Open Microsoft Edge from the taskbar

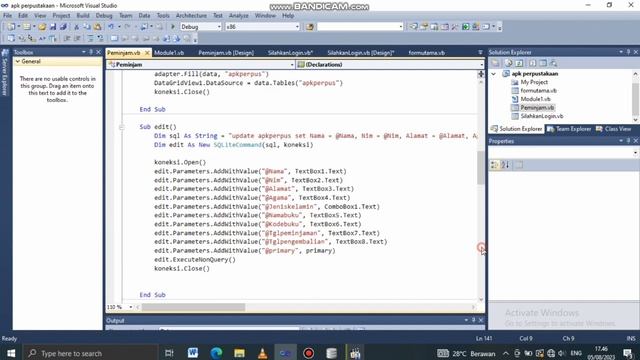(x=216, y=353)
